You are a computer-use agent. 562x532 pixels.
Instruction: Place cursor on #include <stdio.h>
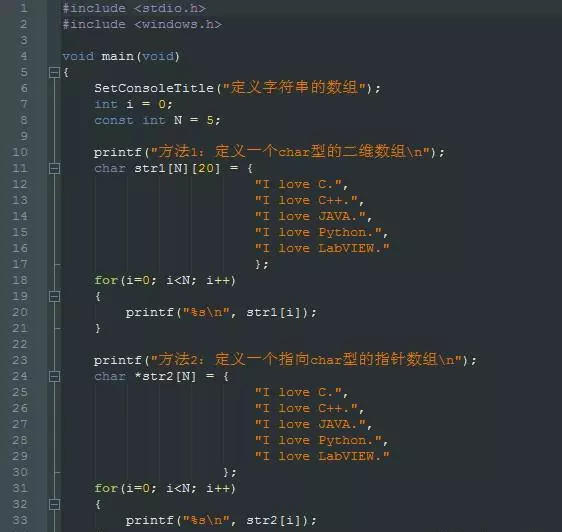[x=134, y=8]
